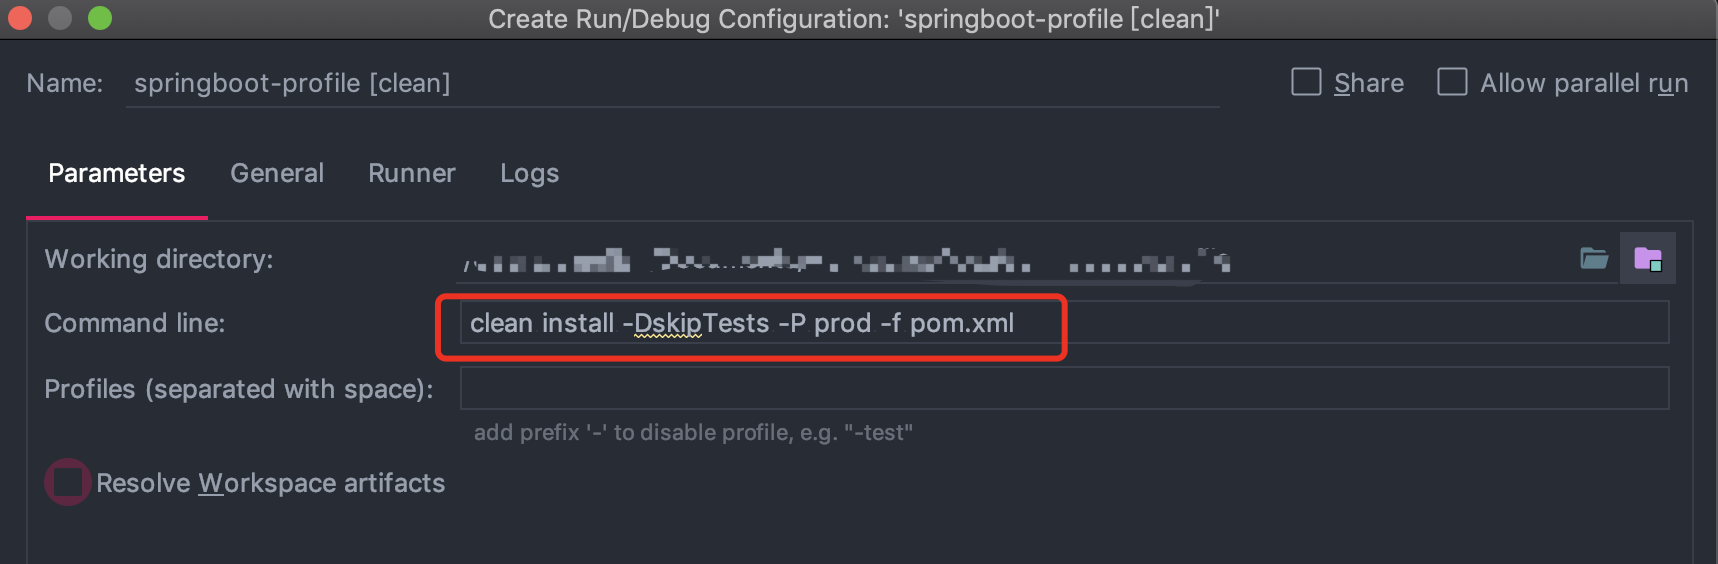Click inside the Working directory field

point(1000,261)
